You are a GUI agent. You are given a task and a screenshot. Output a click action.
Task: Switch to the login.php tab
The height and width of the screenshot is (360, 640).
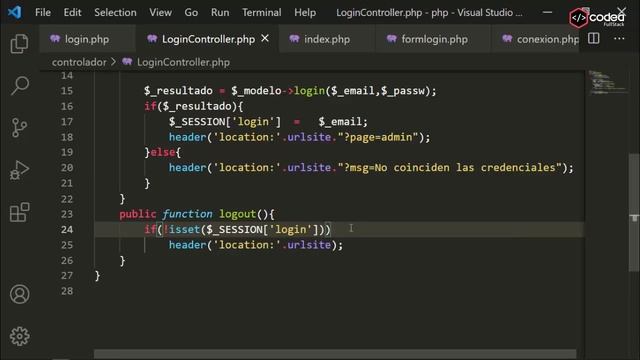[87, 39]
